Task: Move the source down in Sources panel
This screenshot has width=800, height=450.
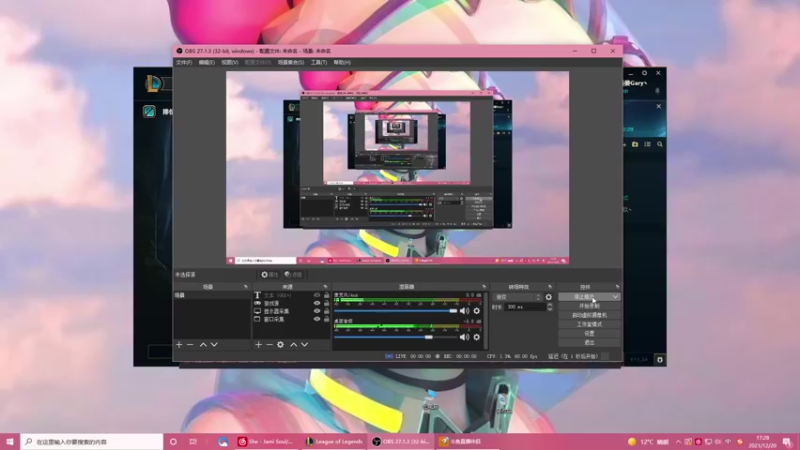Action: coord(305,345)
